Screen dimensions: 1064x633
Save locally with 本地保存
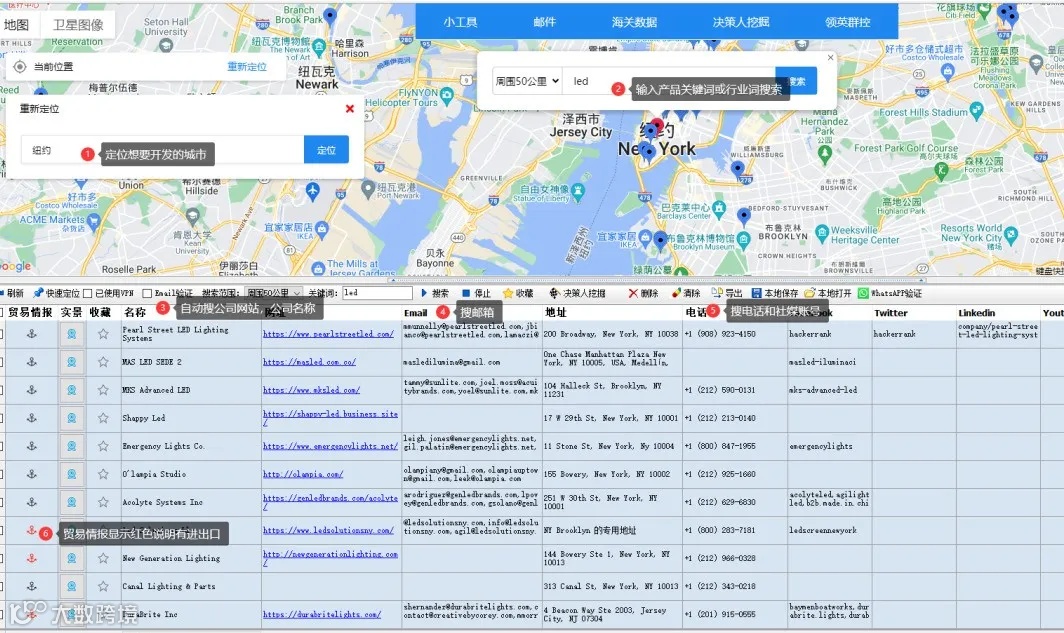tap(774, 293)
